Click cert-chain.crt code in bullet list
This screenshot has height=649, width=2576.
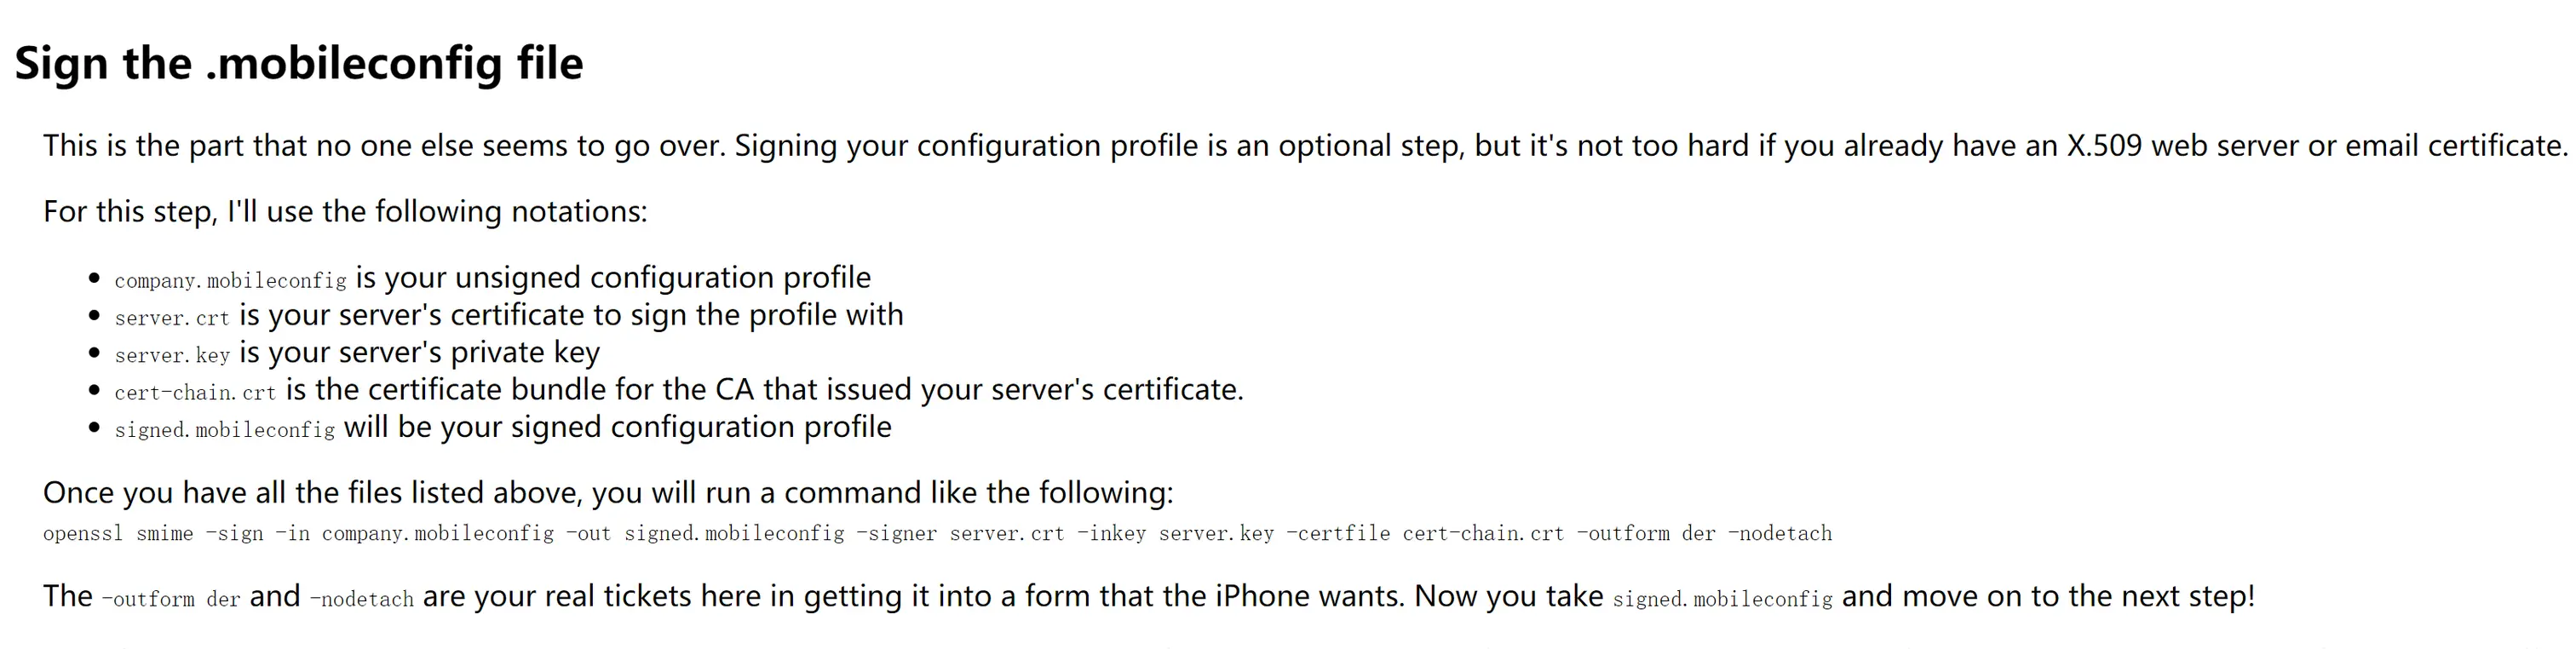point(195,393)
